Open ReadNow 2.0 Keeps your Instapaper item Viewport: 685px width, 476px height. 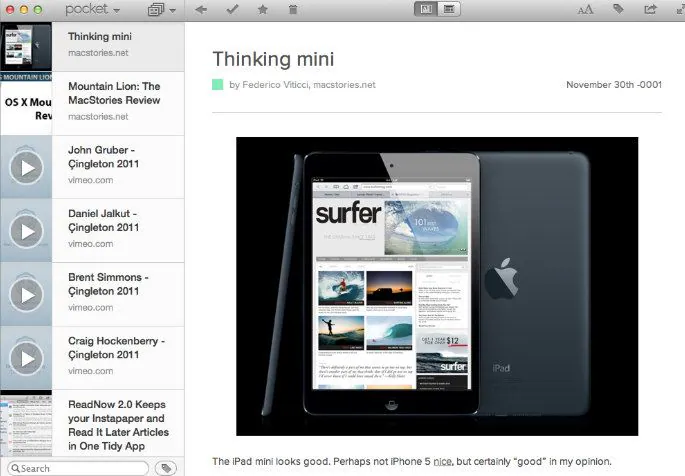[x=92, y=424]
